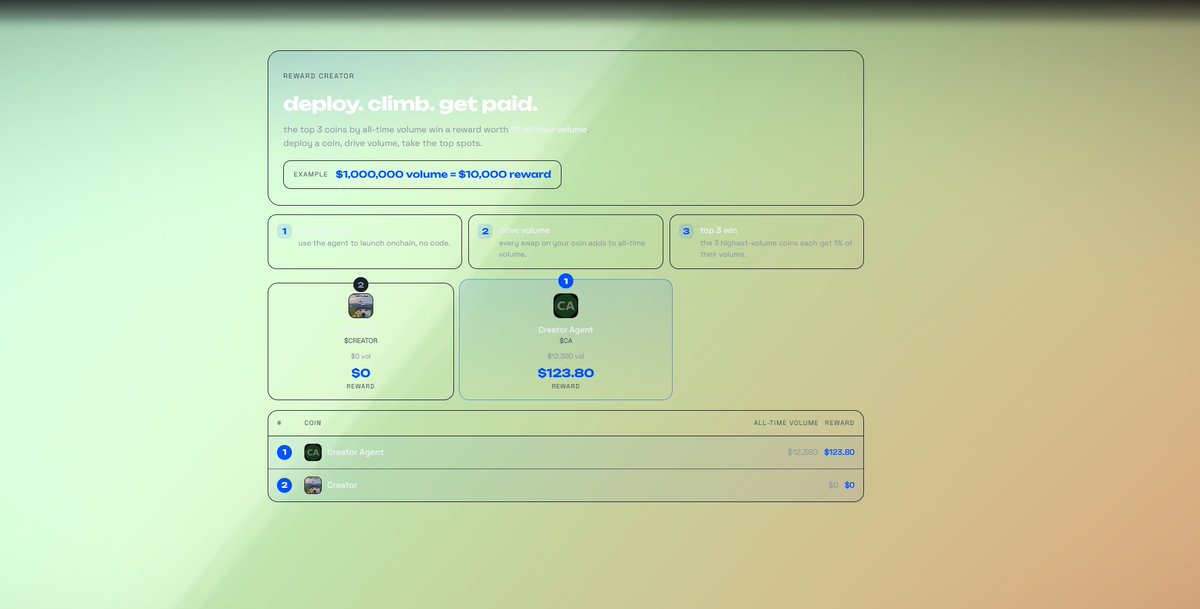Click the $1,000,000 volume example box

pos(422,174)
